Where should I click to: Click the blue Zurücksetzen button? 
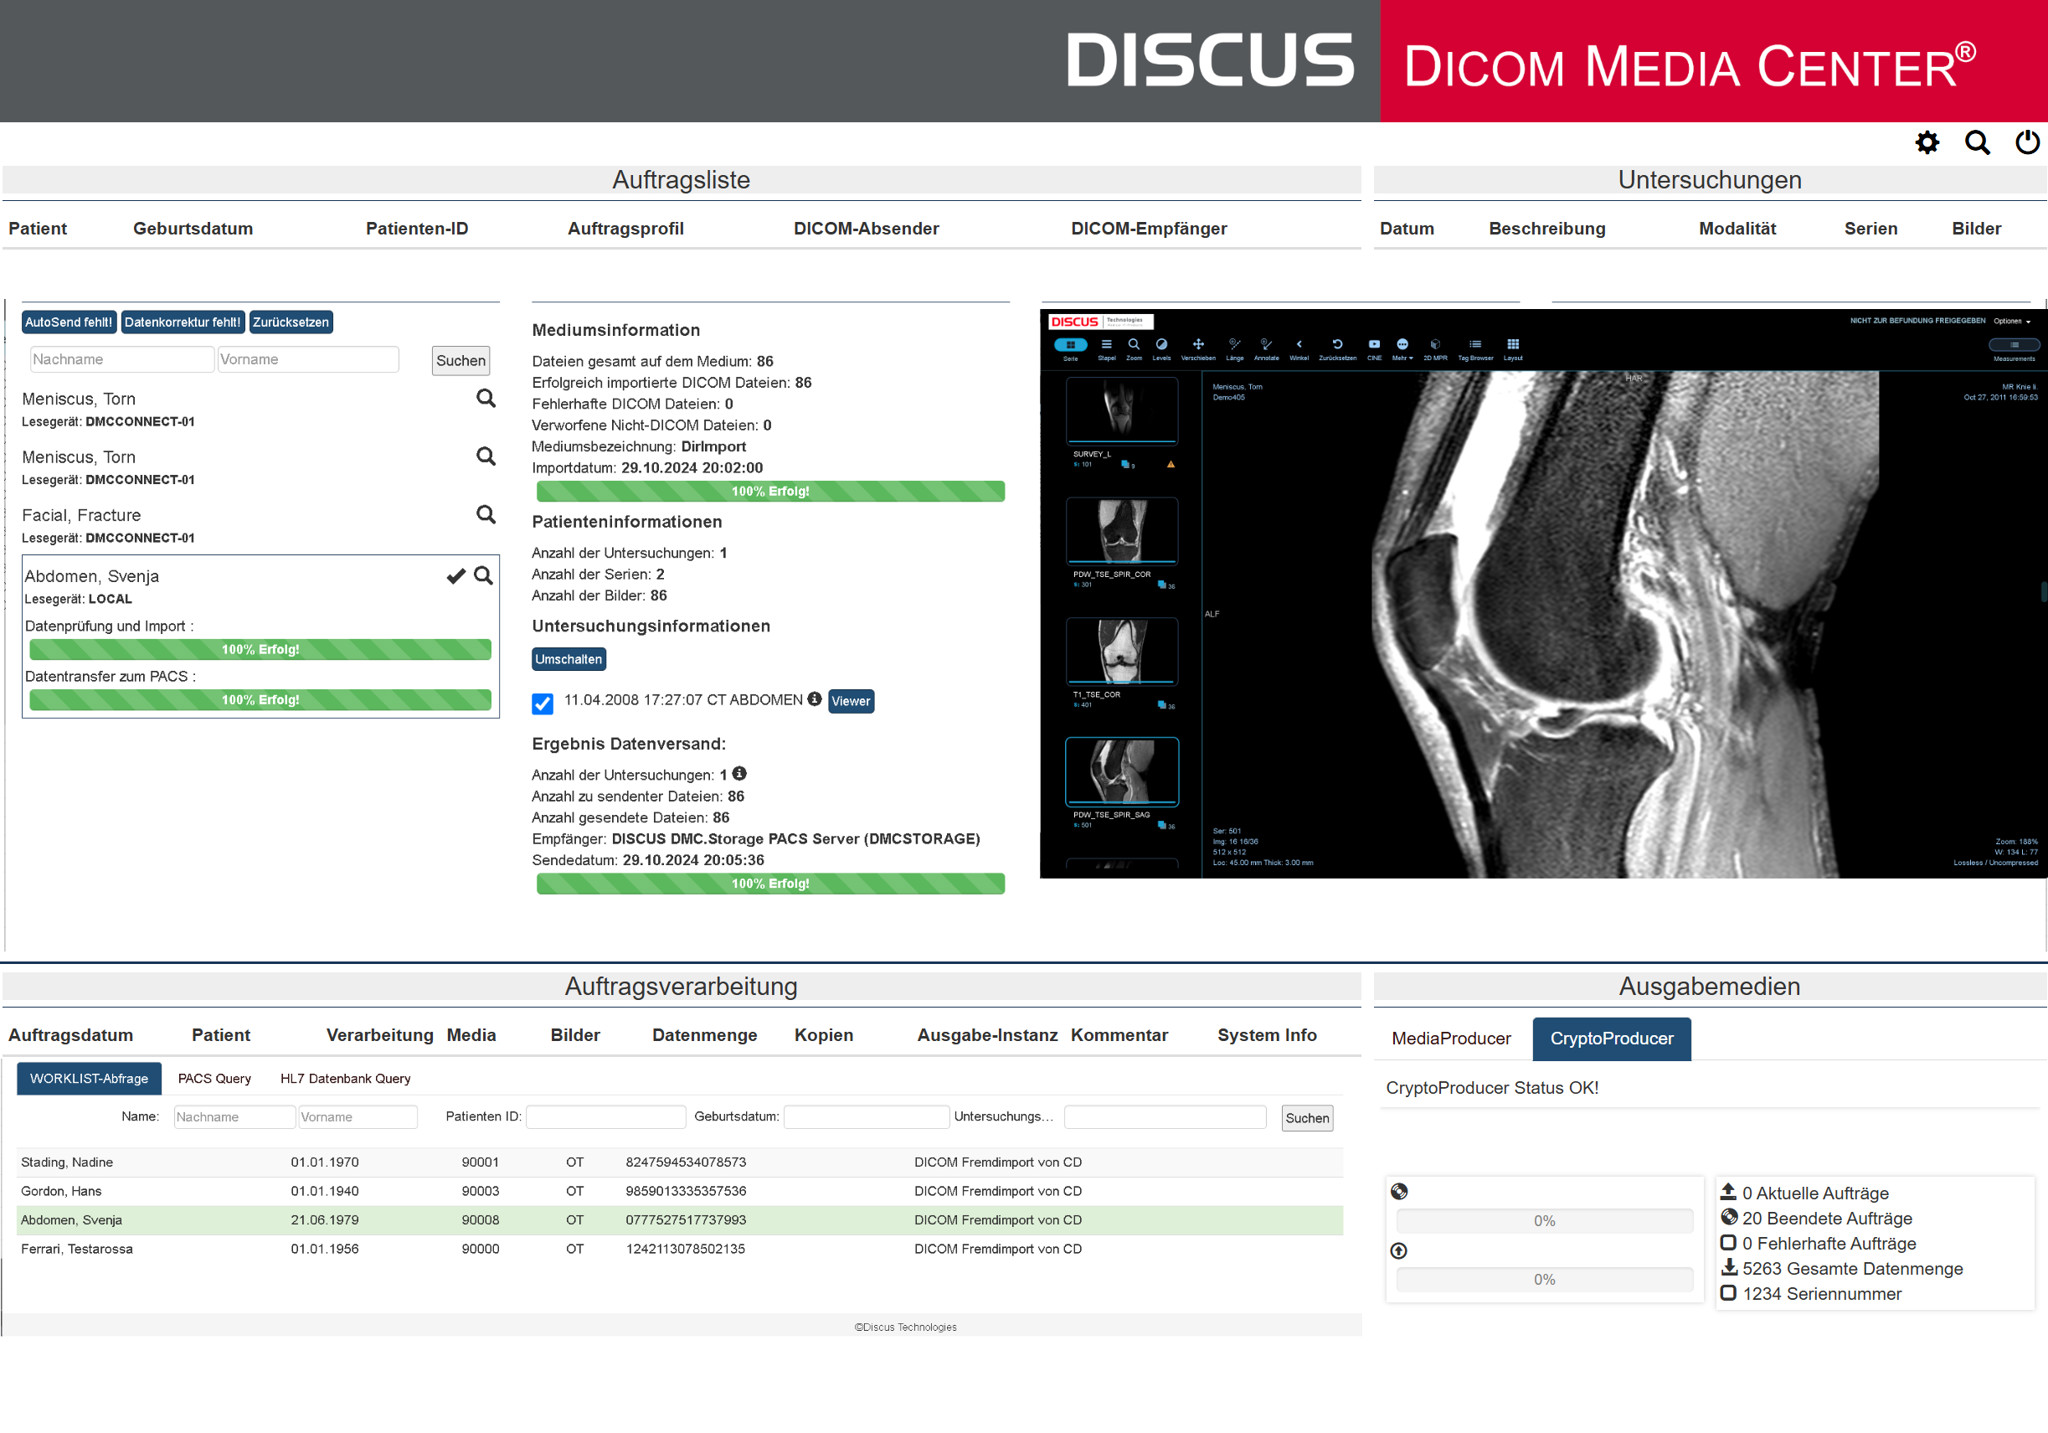coord(290,322)
